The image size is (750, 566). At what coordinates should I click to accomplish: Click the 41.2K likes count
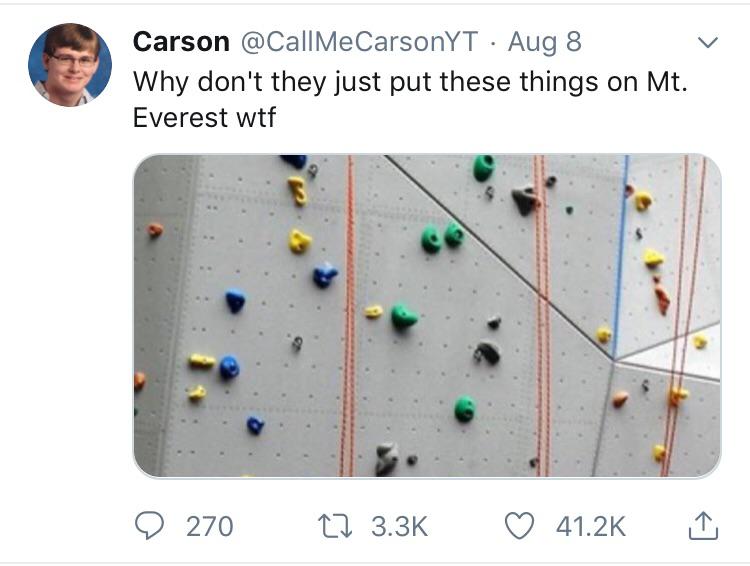pyautogui.click(x=591, y=525)
